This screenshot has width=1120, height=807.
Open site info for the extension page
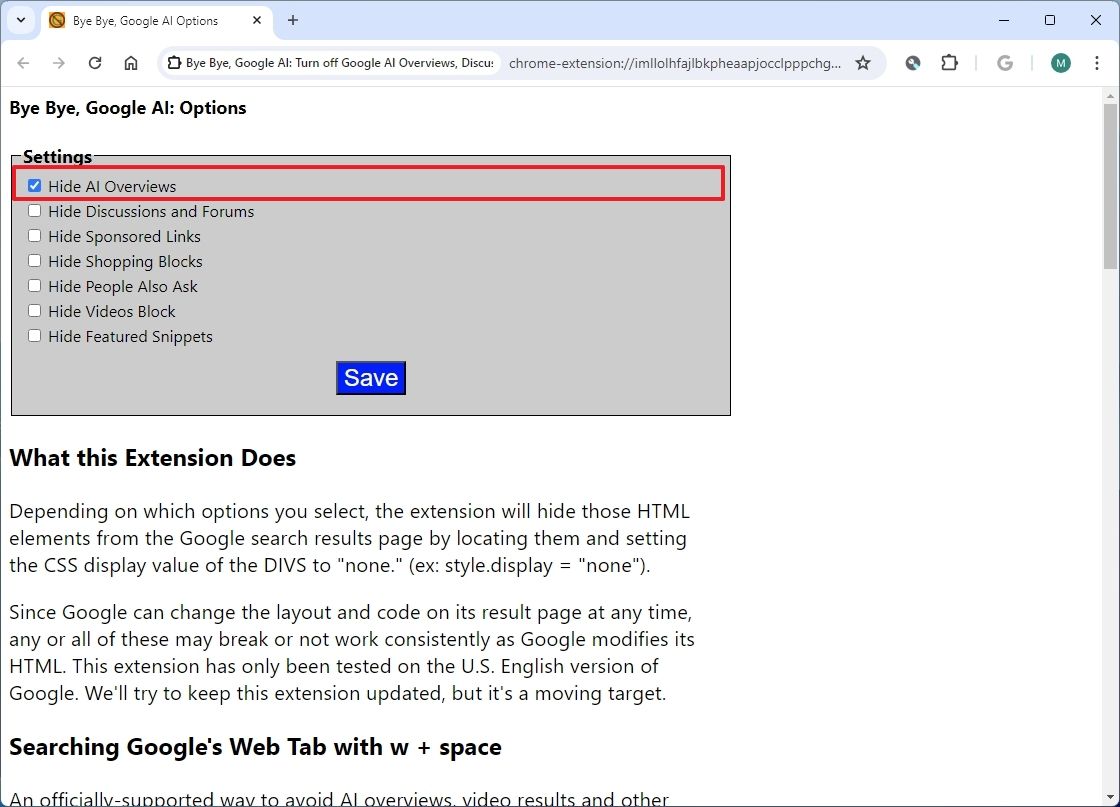click(174, 62)
